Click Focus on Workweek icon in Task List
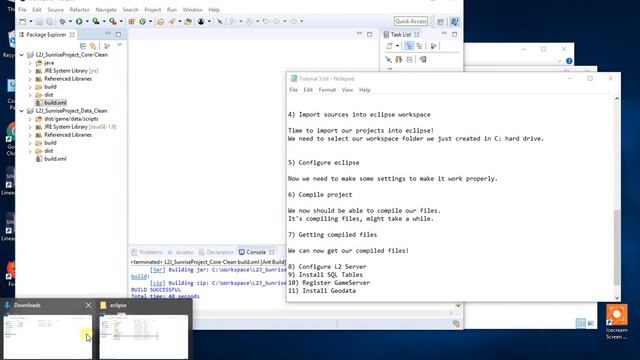Image resolution: width=640 pixels, height=360 pixels. 433,46
